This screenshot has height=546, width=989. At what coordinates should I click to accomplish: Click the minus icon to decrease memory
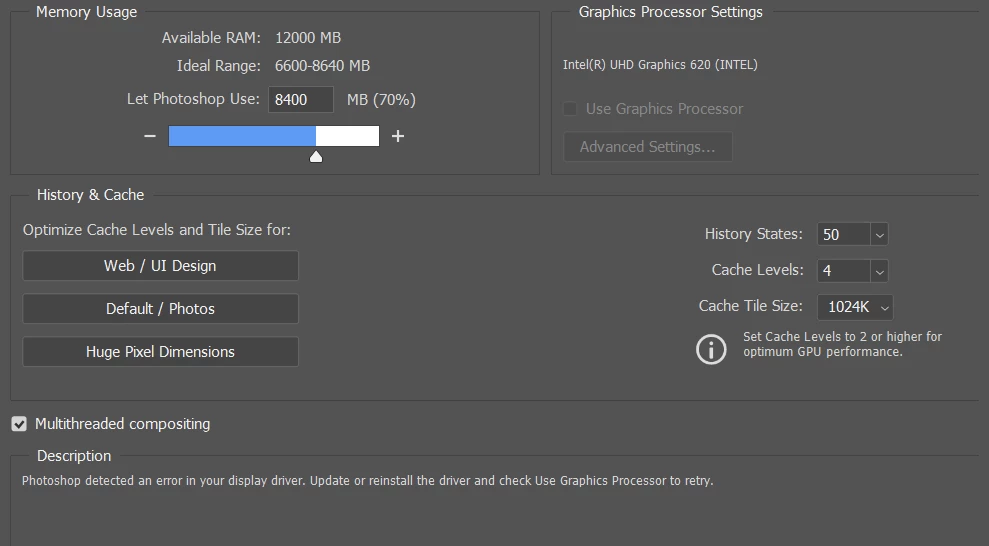(x=150, y=136)
